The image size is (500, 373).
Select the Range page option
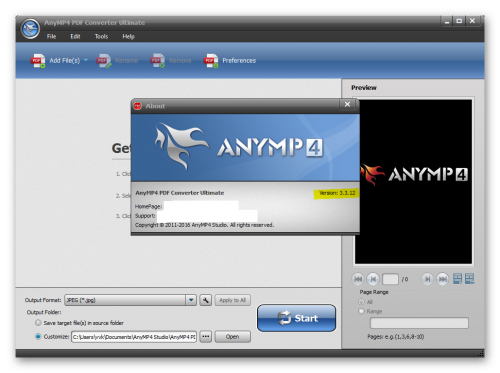(361, 311)
